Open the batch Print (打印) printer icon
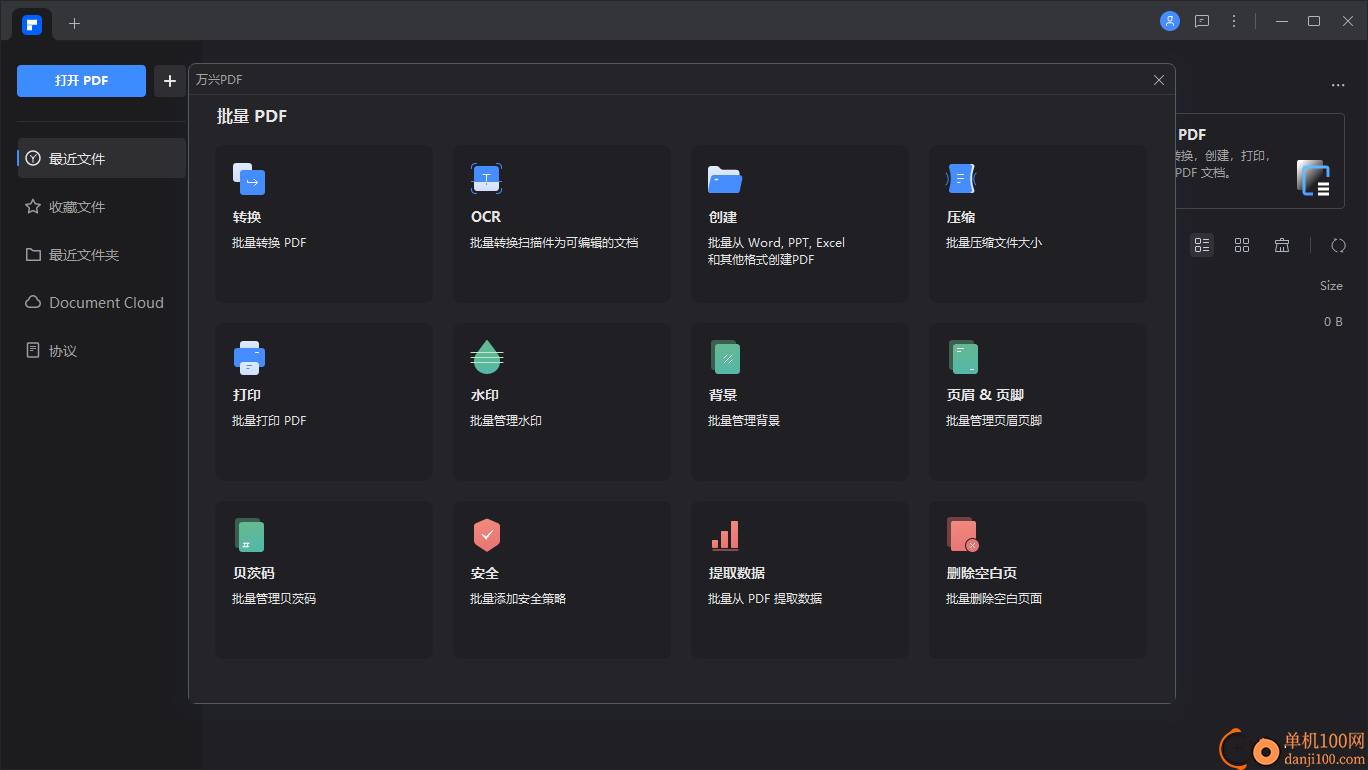1368x770 pixels. pos(249,357)
